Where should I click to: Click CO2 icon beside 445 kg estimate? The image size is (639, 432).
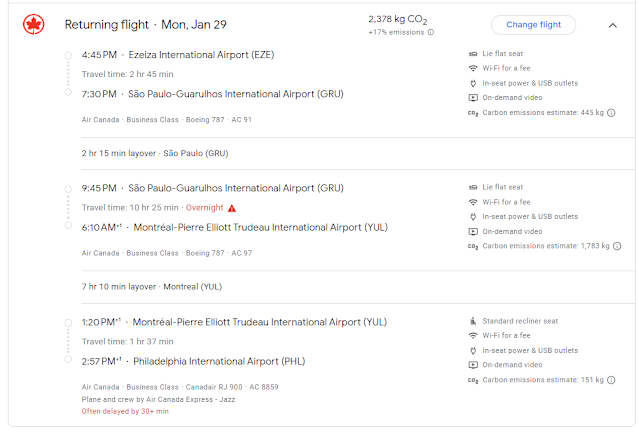(x=473, y=113)
